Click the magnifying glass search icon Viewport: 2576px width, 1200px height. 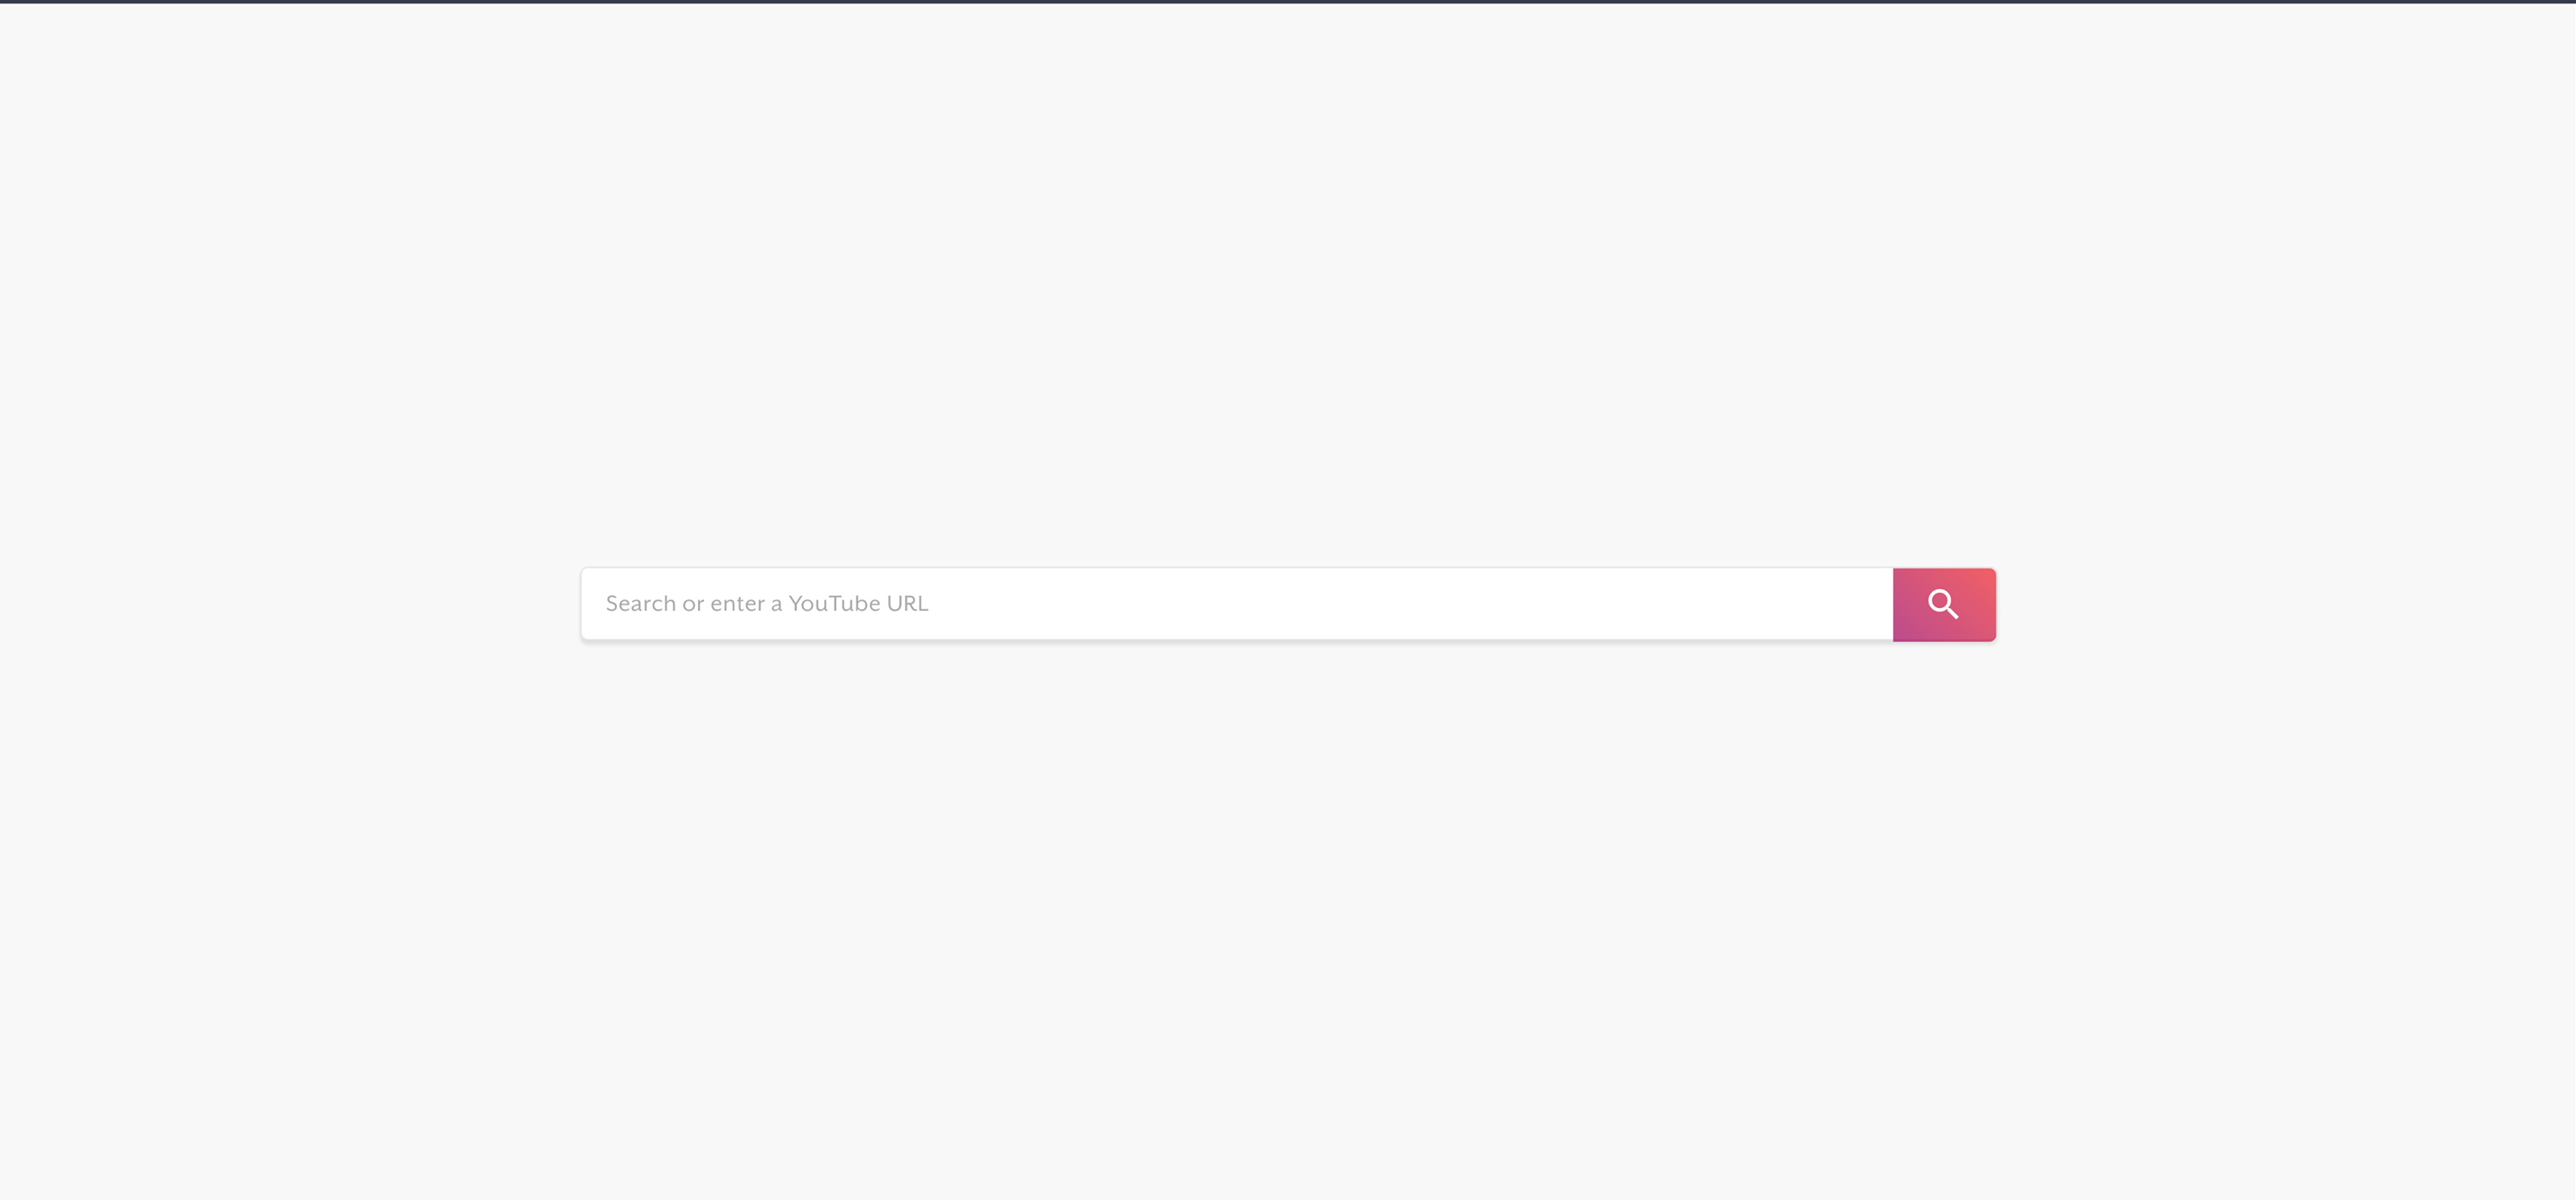(1943, 604)
